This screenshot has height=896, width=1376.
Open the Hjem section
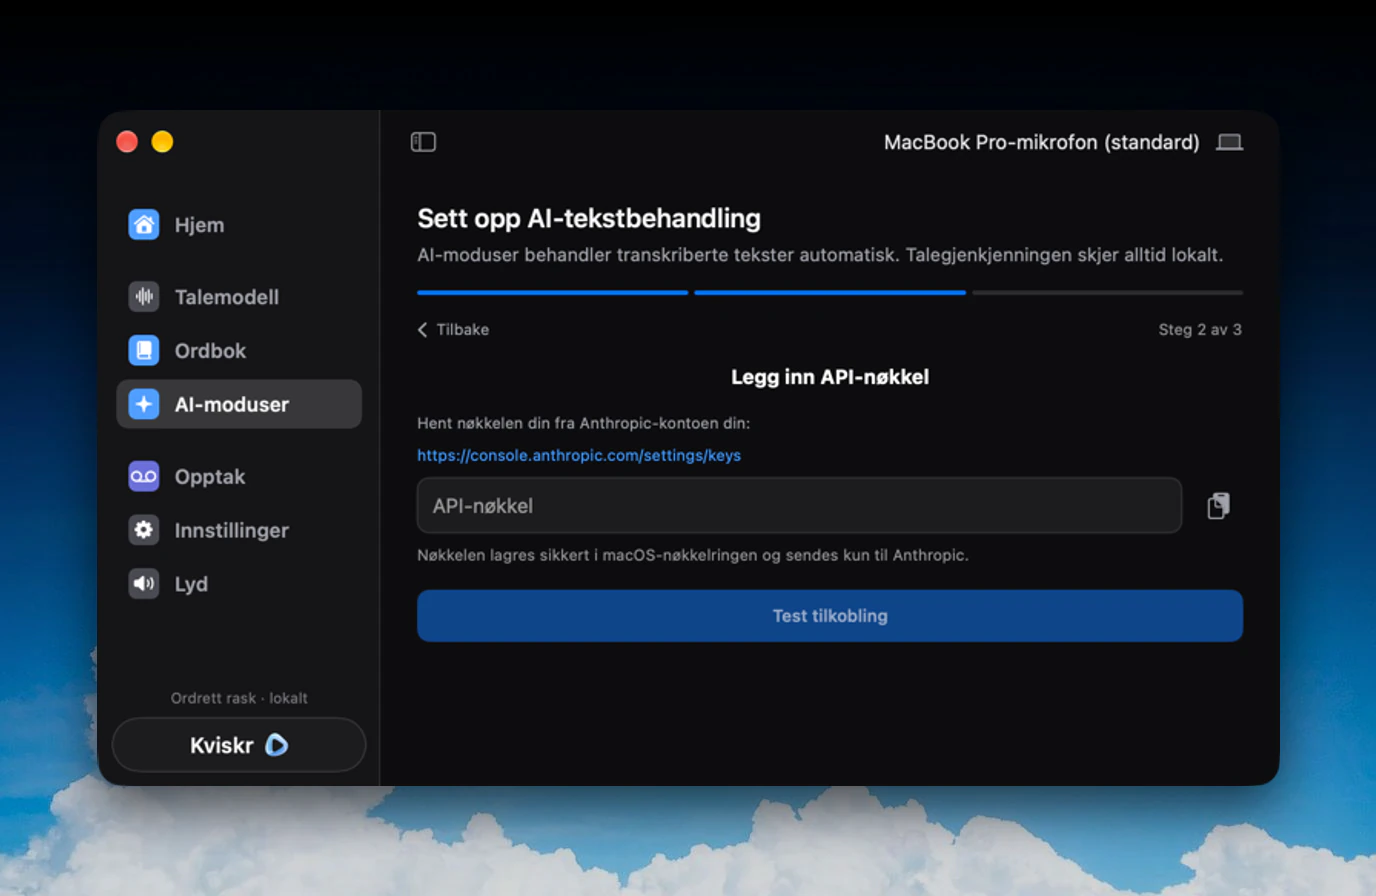239,225
